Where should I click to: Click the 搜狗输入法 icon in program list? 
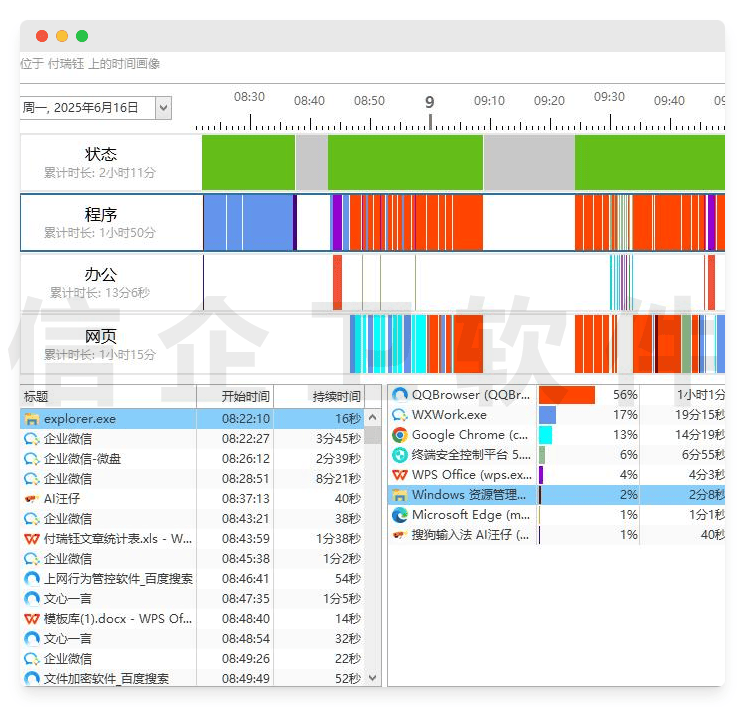[400, 535]
